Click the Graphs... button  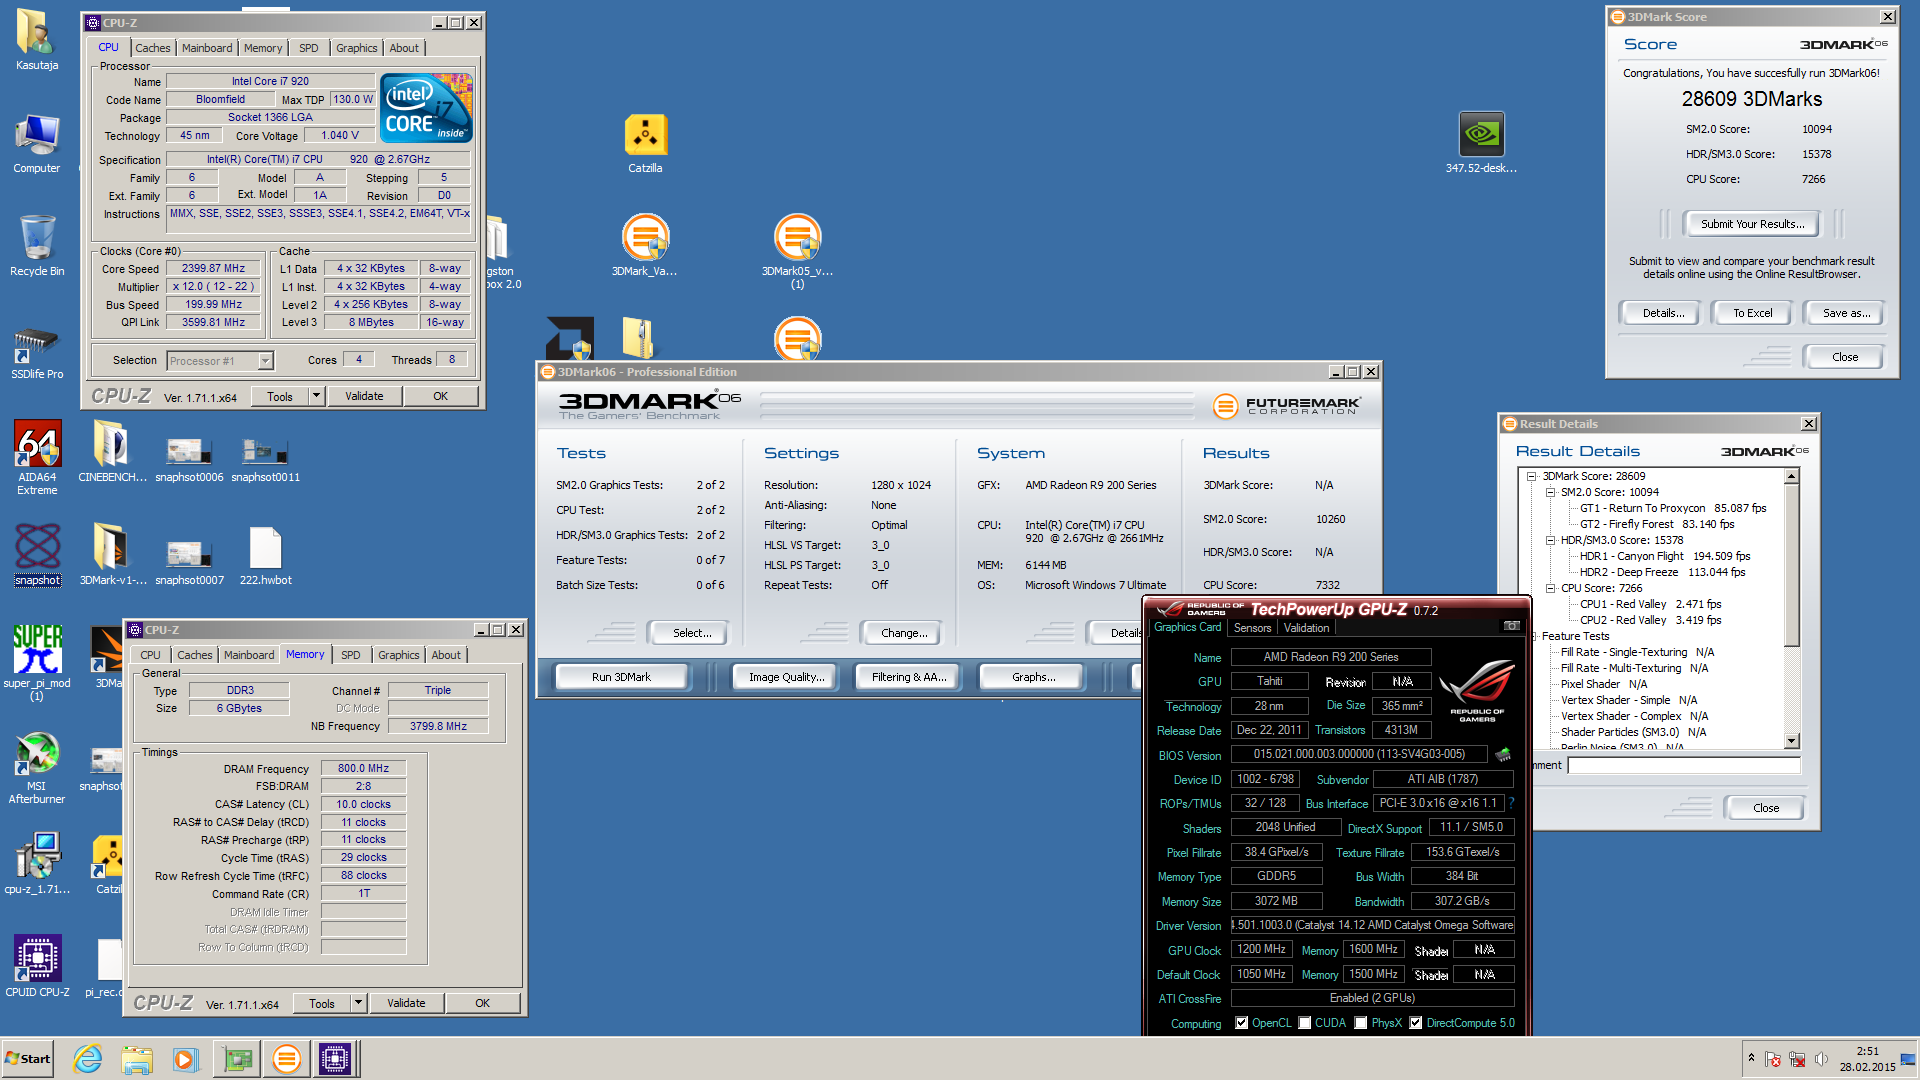click(1033, 677)
